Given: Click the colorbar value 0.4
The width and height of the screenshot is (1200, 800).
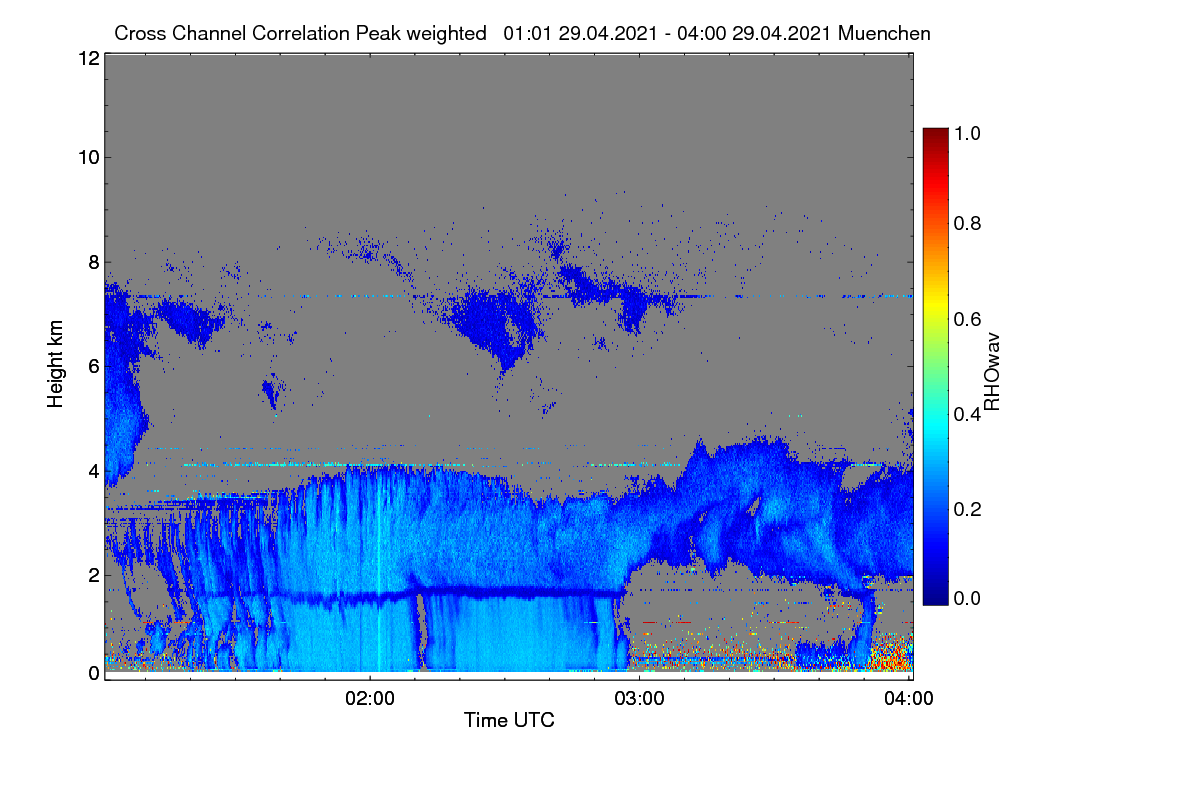Looking at the screenshot, I should click(969, 414).
